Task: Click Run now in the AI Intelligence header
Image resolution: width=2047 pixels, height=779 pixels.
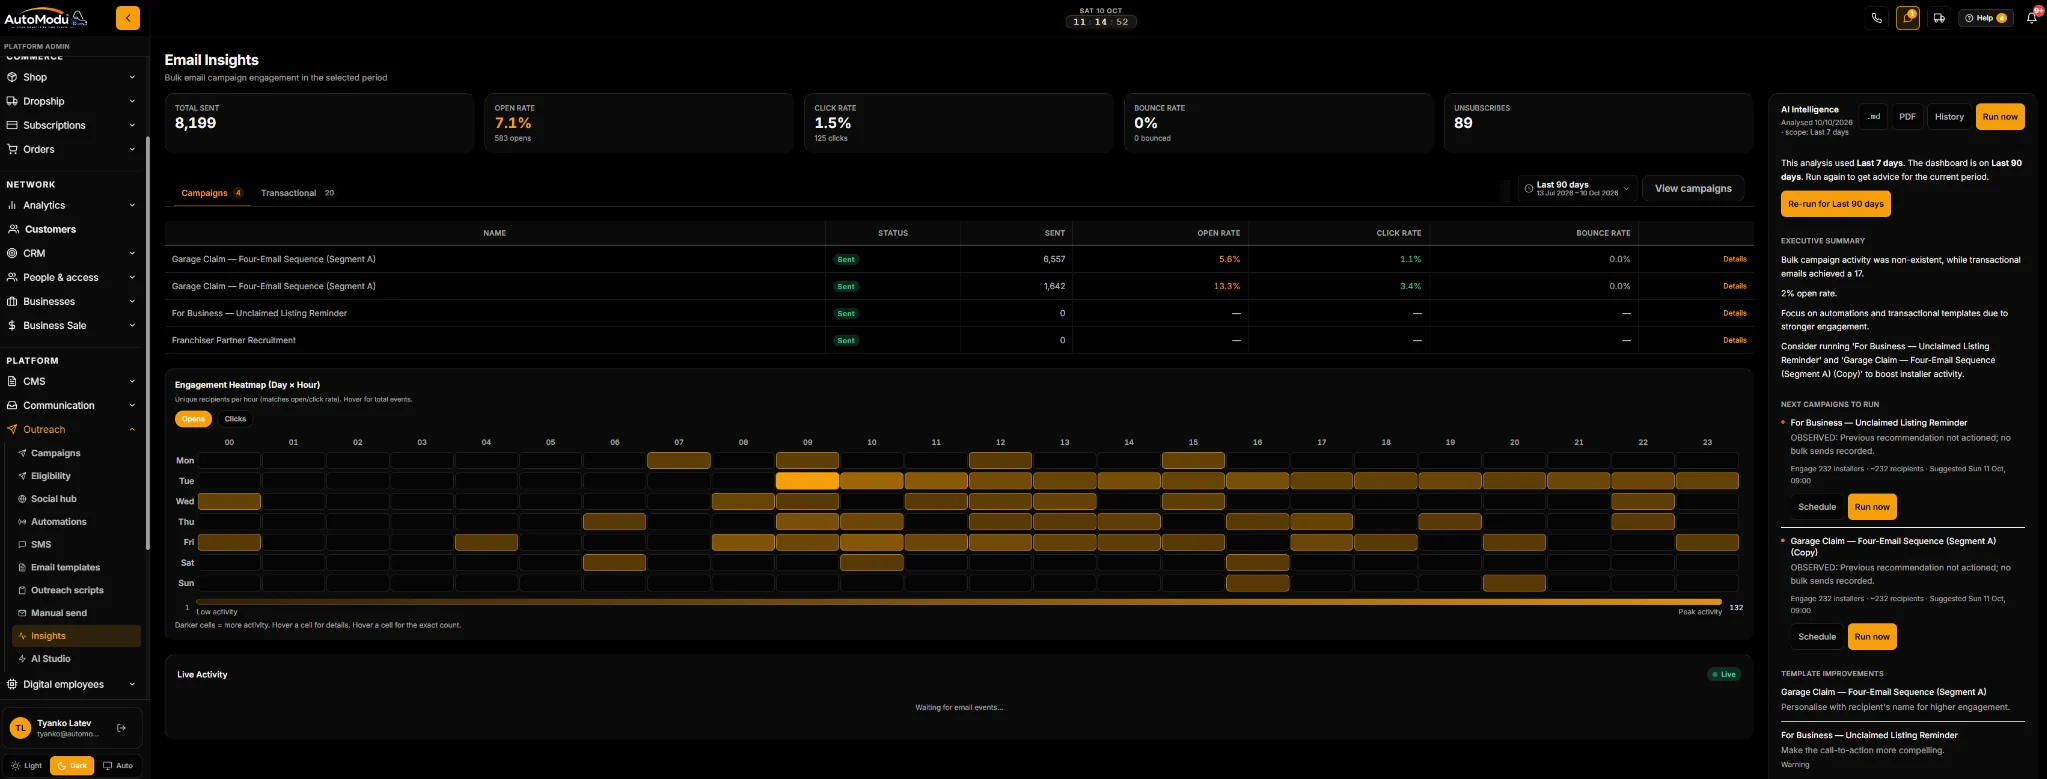Action: point(2000,117)
